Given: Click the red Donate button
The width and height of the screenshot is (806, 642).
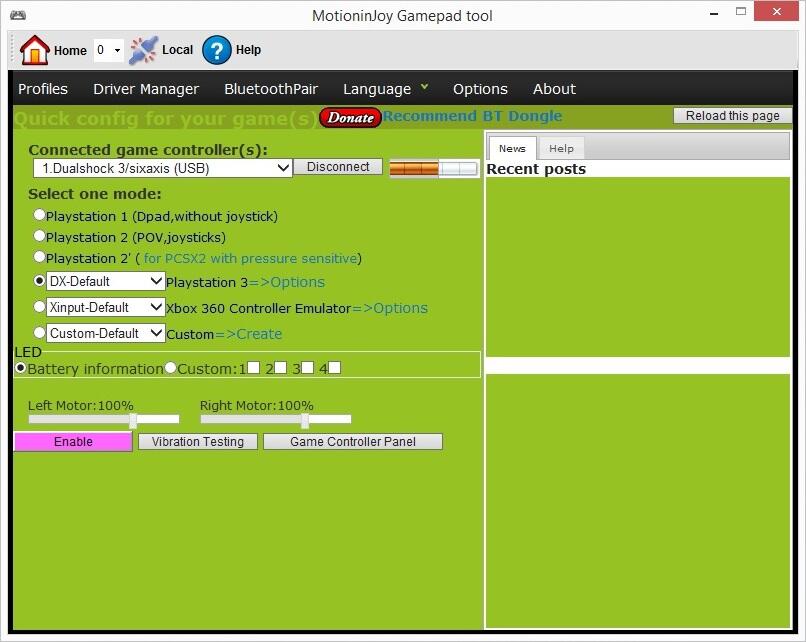Looking at the screenshot, I should [x=350, y=117].
